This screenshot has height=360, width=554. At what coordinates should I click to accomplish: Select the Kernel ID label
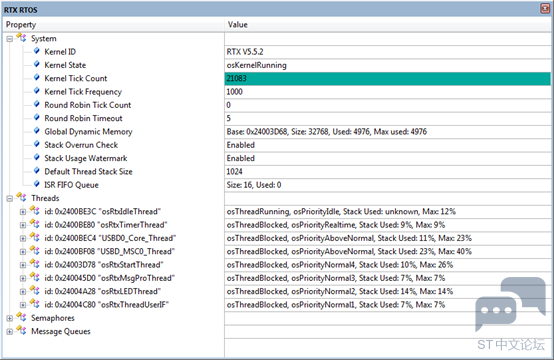60,52
